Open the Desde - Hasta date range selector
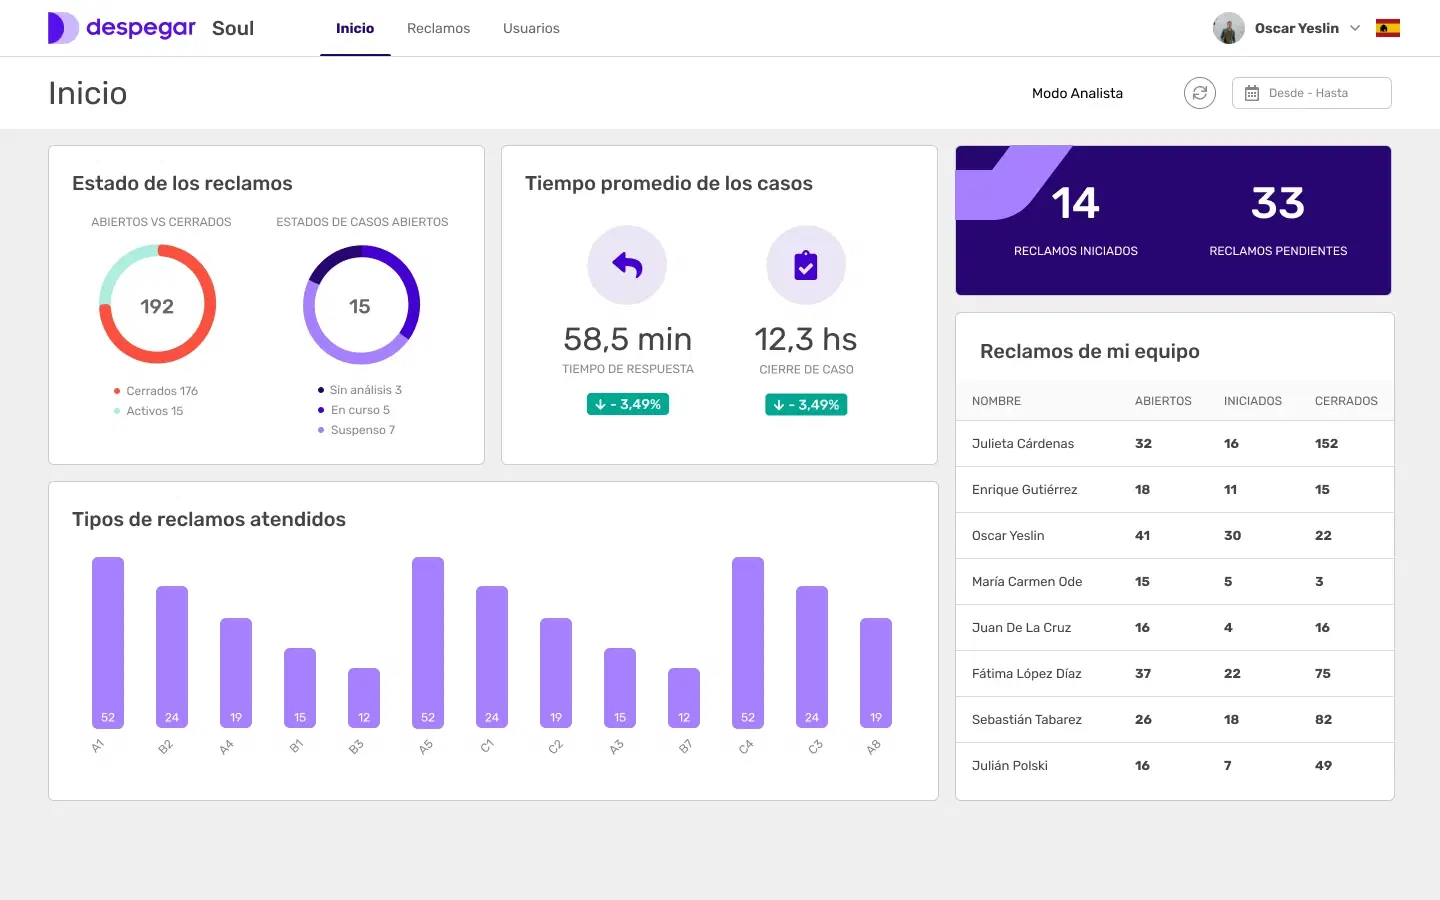Screen dimensions: 1440x900 (1311, 92)
